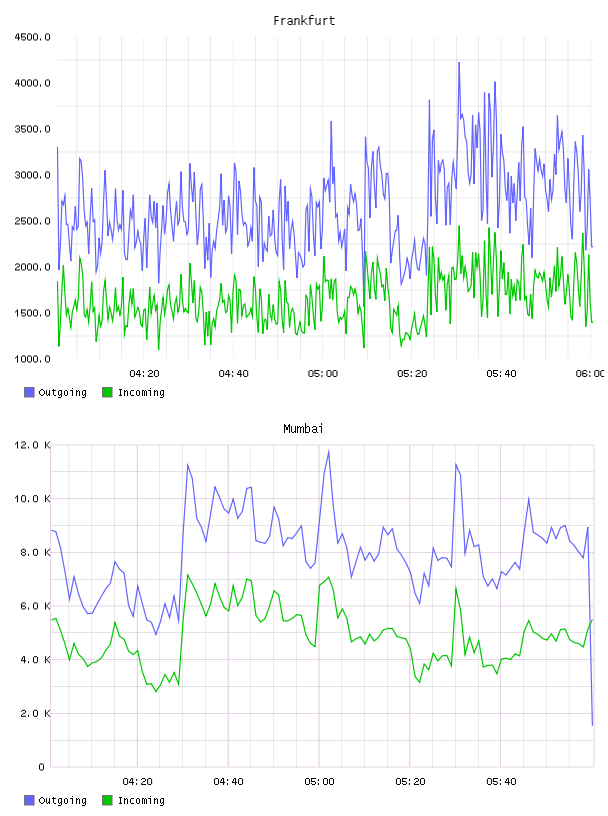
Task: Click the 6.0 K y-axis label in Mumbai chart
Action: (35, 606)
